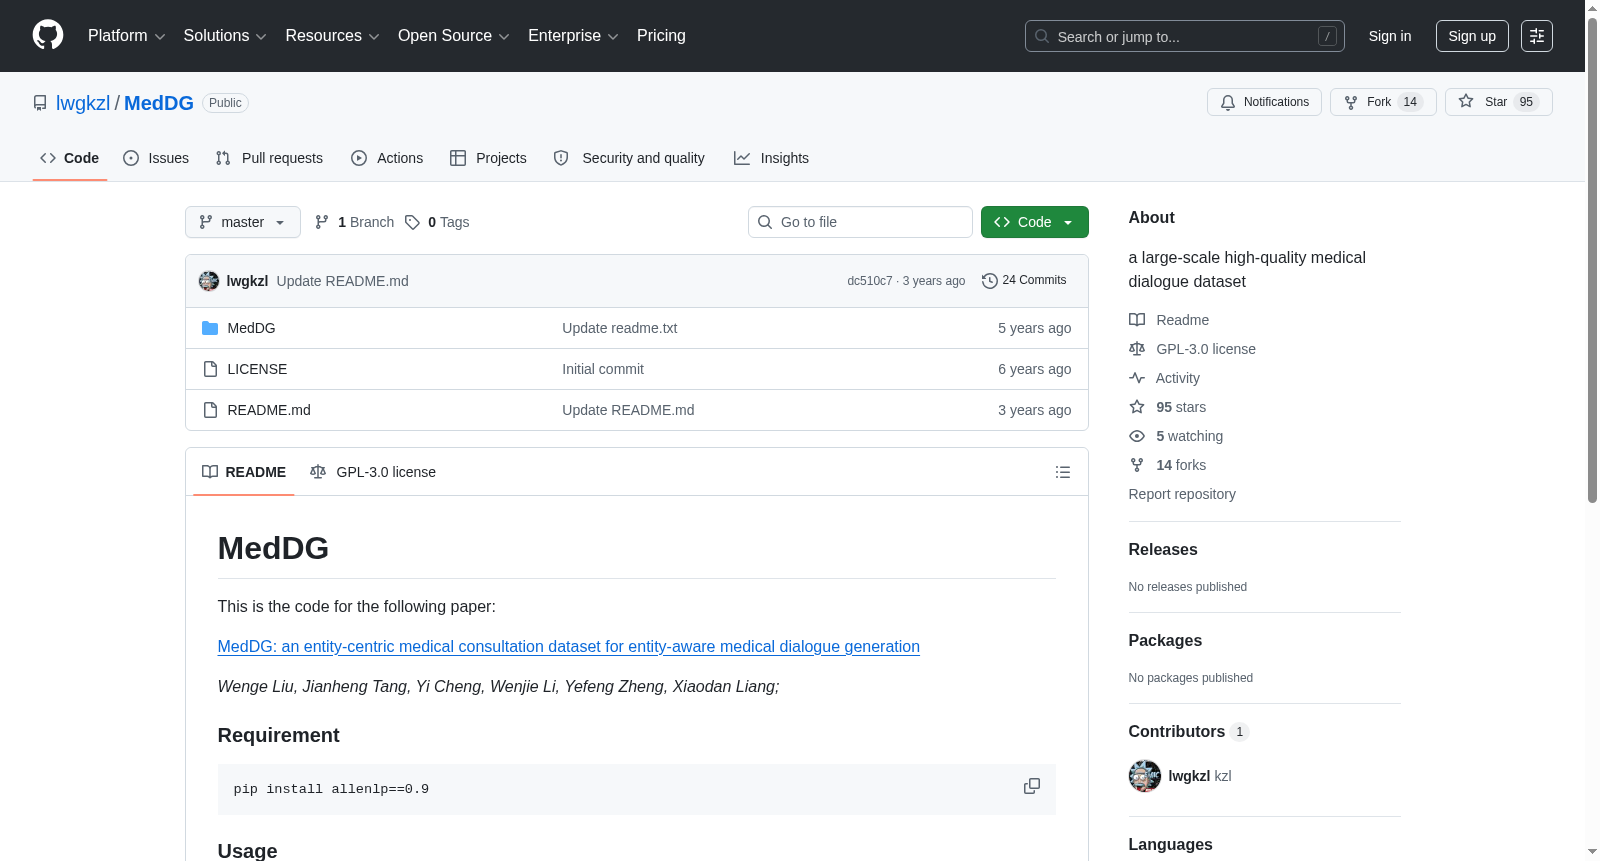1600x861 pixels.
Task: Click the Search or jump to field
Action: pos(1185,36)
